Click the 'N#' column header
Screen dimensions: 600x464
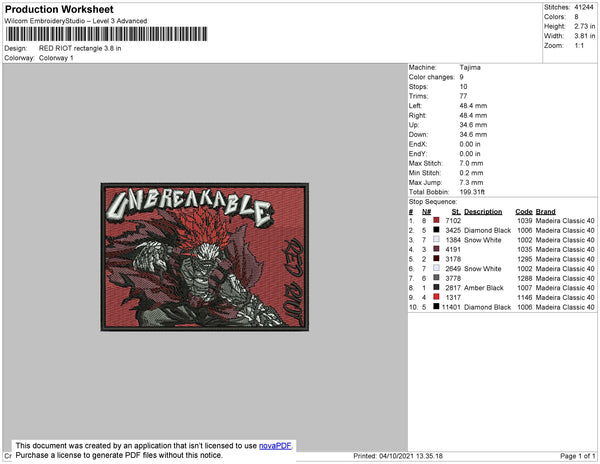[x=426, y=212]
